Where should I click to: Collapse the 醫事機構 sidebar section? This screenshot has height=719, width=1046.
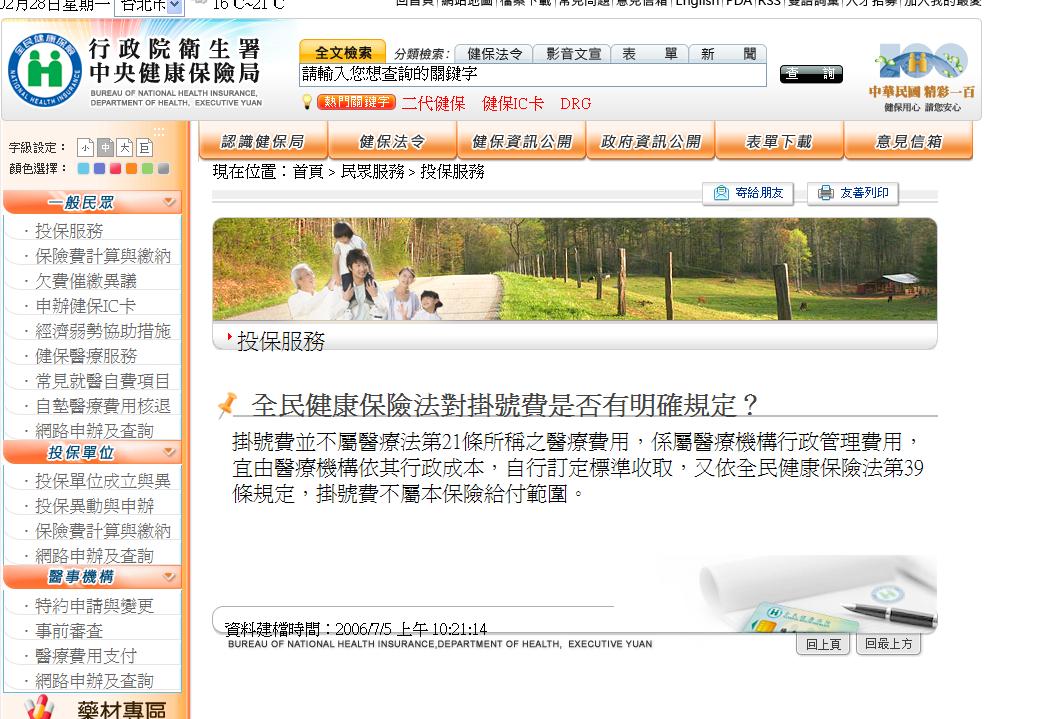pyautogui.click(x=169, y=576)
